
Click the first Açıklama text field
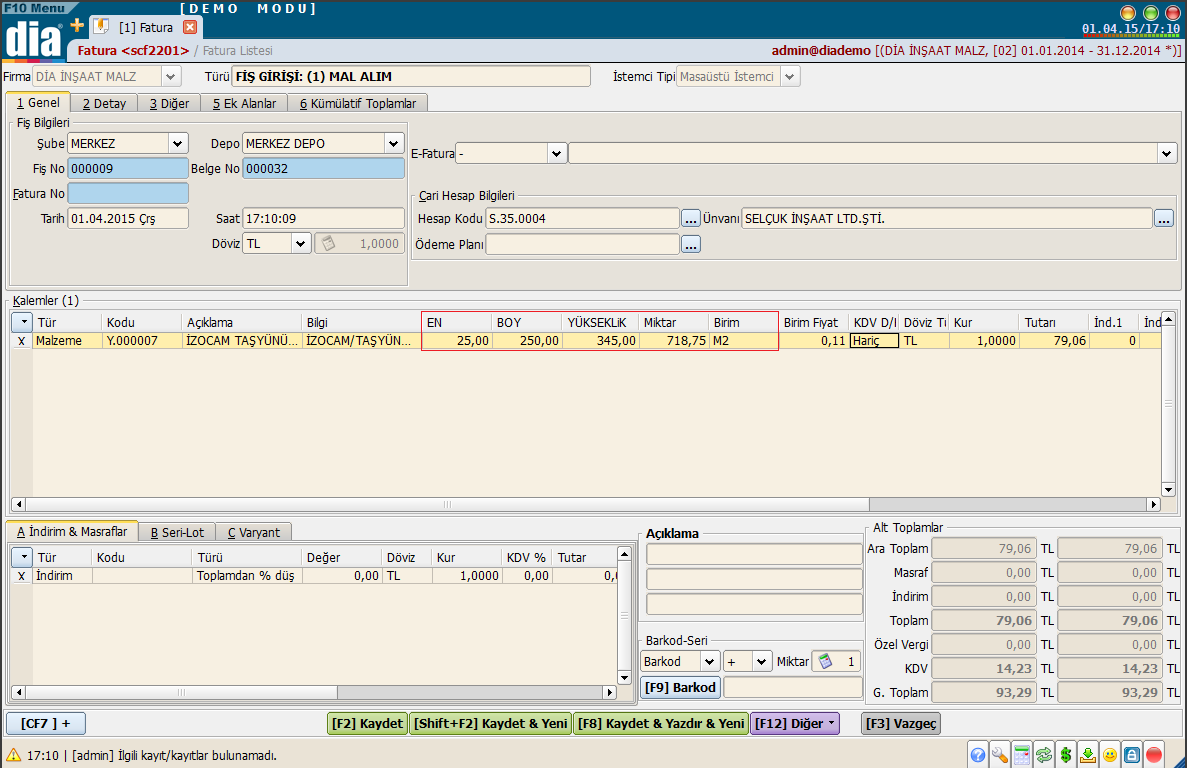click(754, 554)
